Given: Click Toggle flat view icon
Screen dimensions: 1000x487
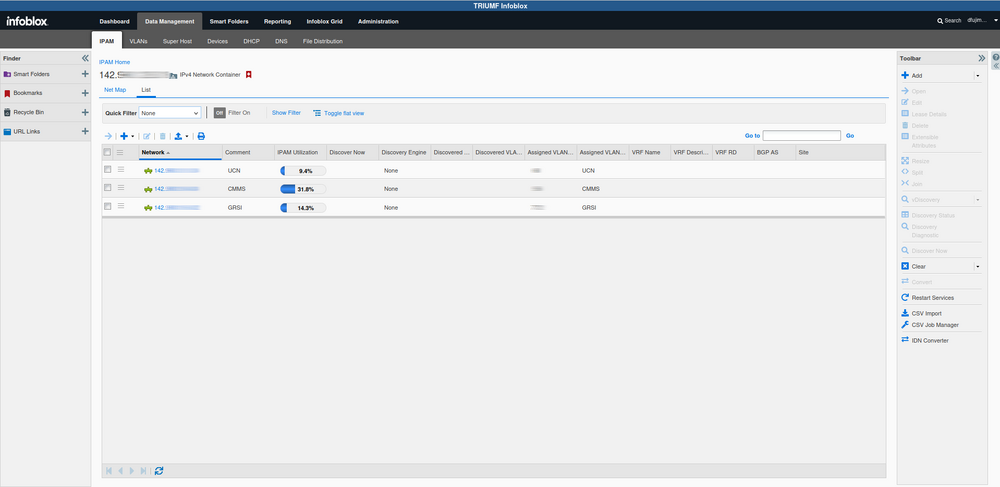Looking at the screenshot, I should [x=318, y=113].
